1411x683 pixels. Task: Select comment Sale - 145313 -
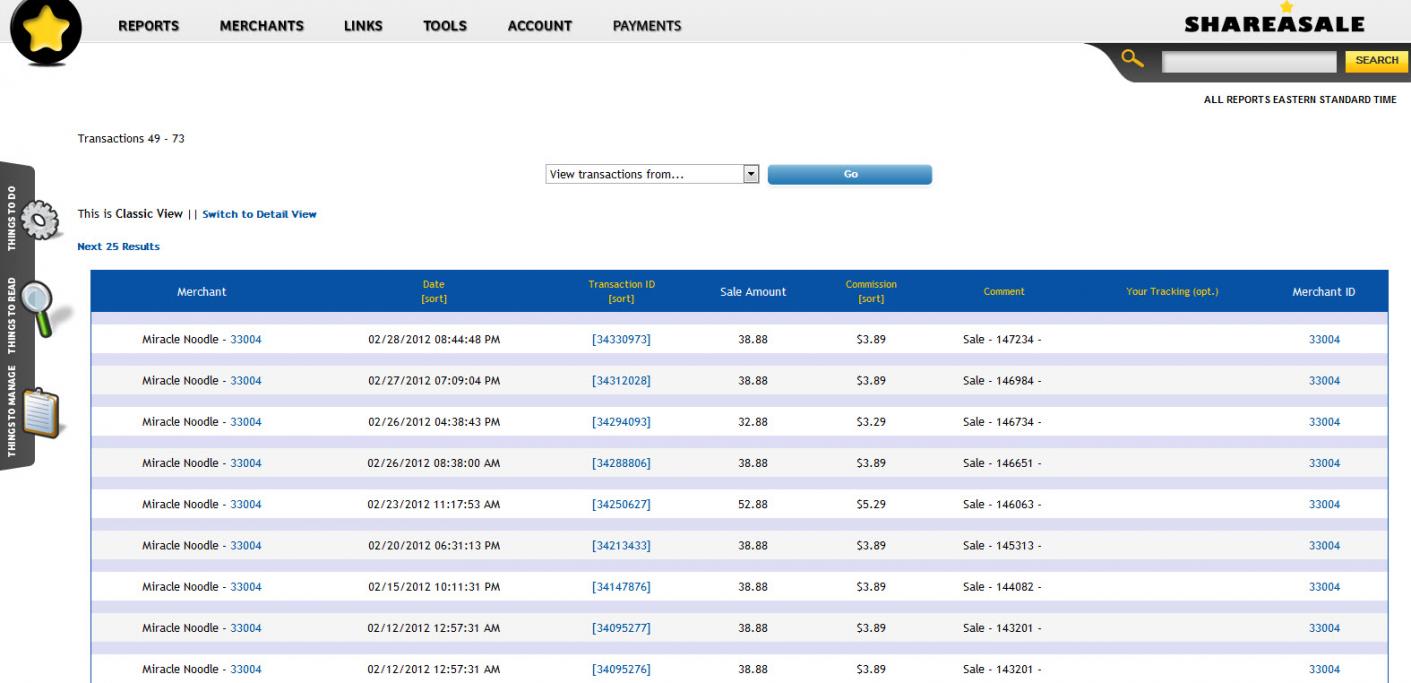pyautogui.click(x=1002, y=546)
